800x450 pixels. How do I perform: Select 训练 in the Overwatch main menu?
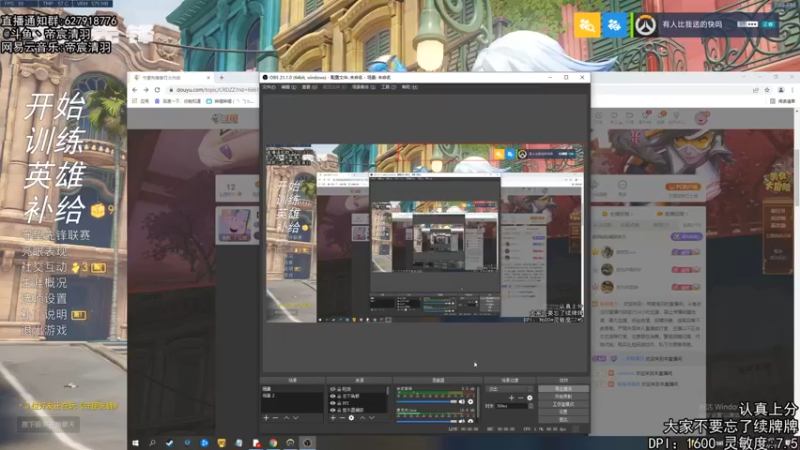[x=55, y=140]
